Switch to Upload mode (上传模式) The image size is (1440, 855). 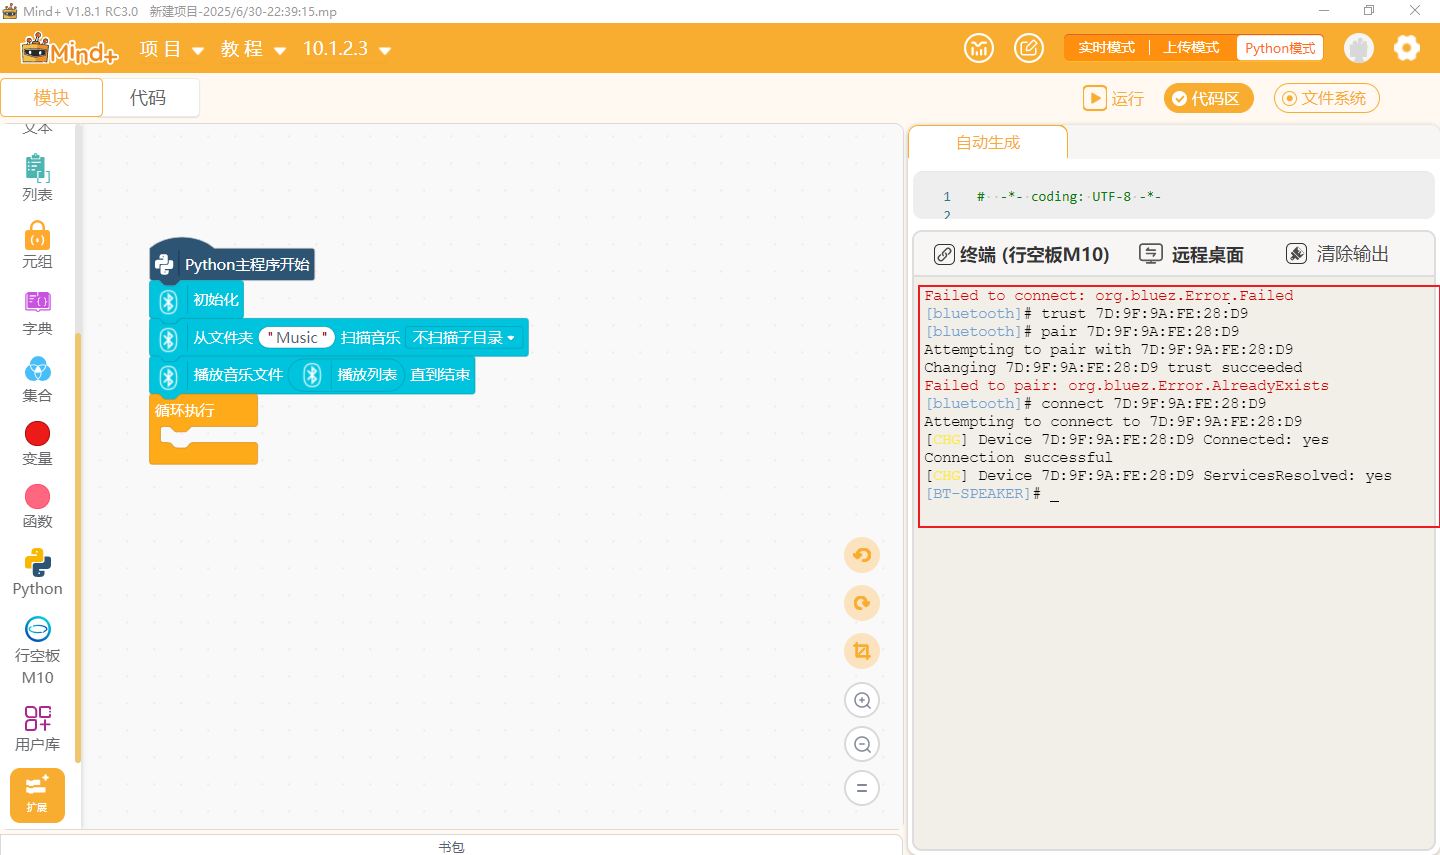tap(1191, 48)
